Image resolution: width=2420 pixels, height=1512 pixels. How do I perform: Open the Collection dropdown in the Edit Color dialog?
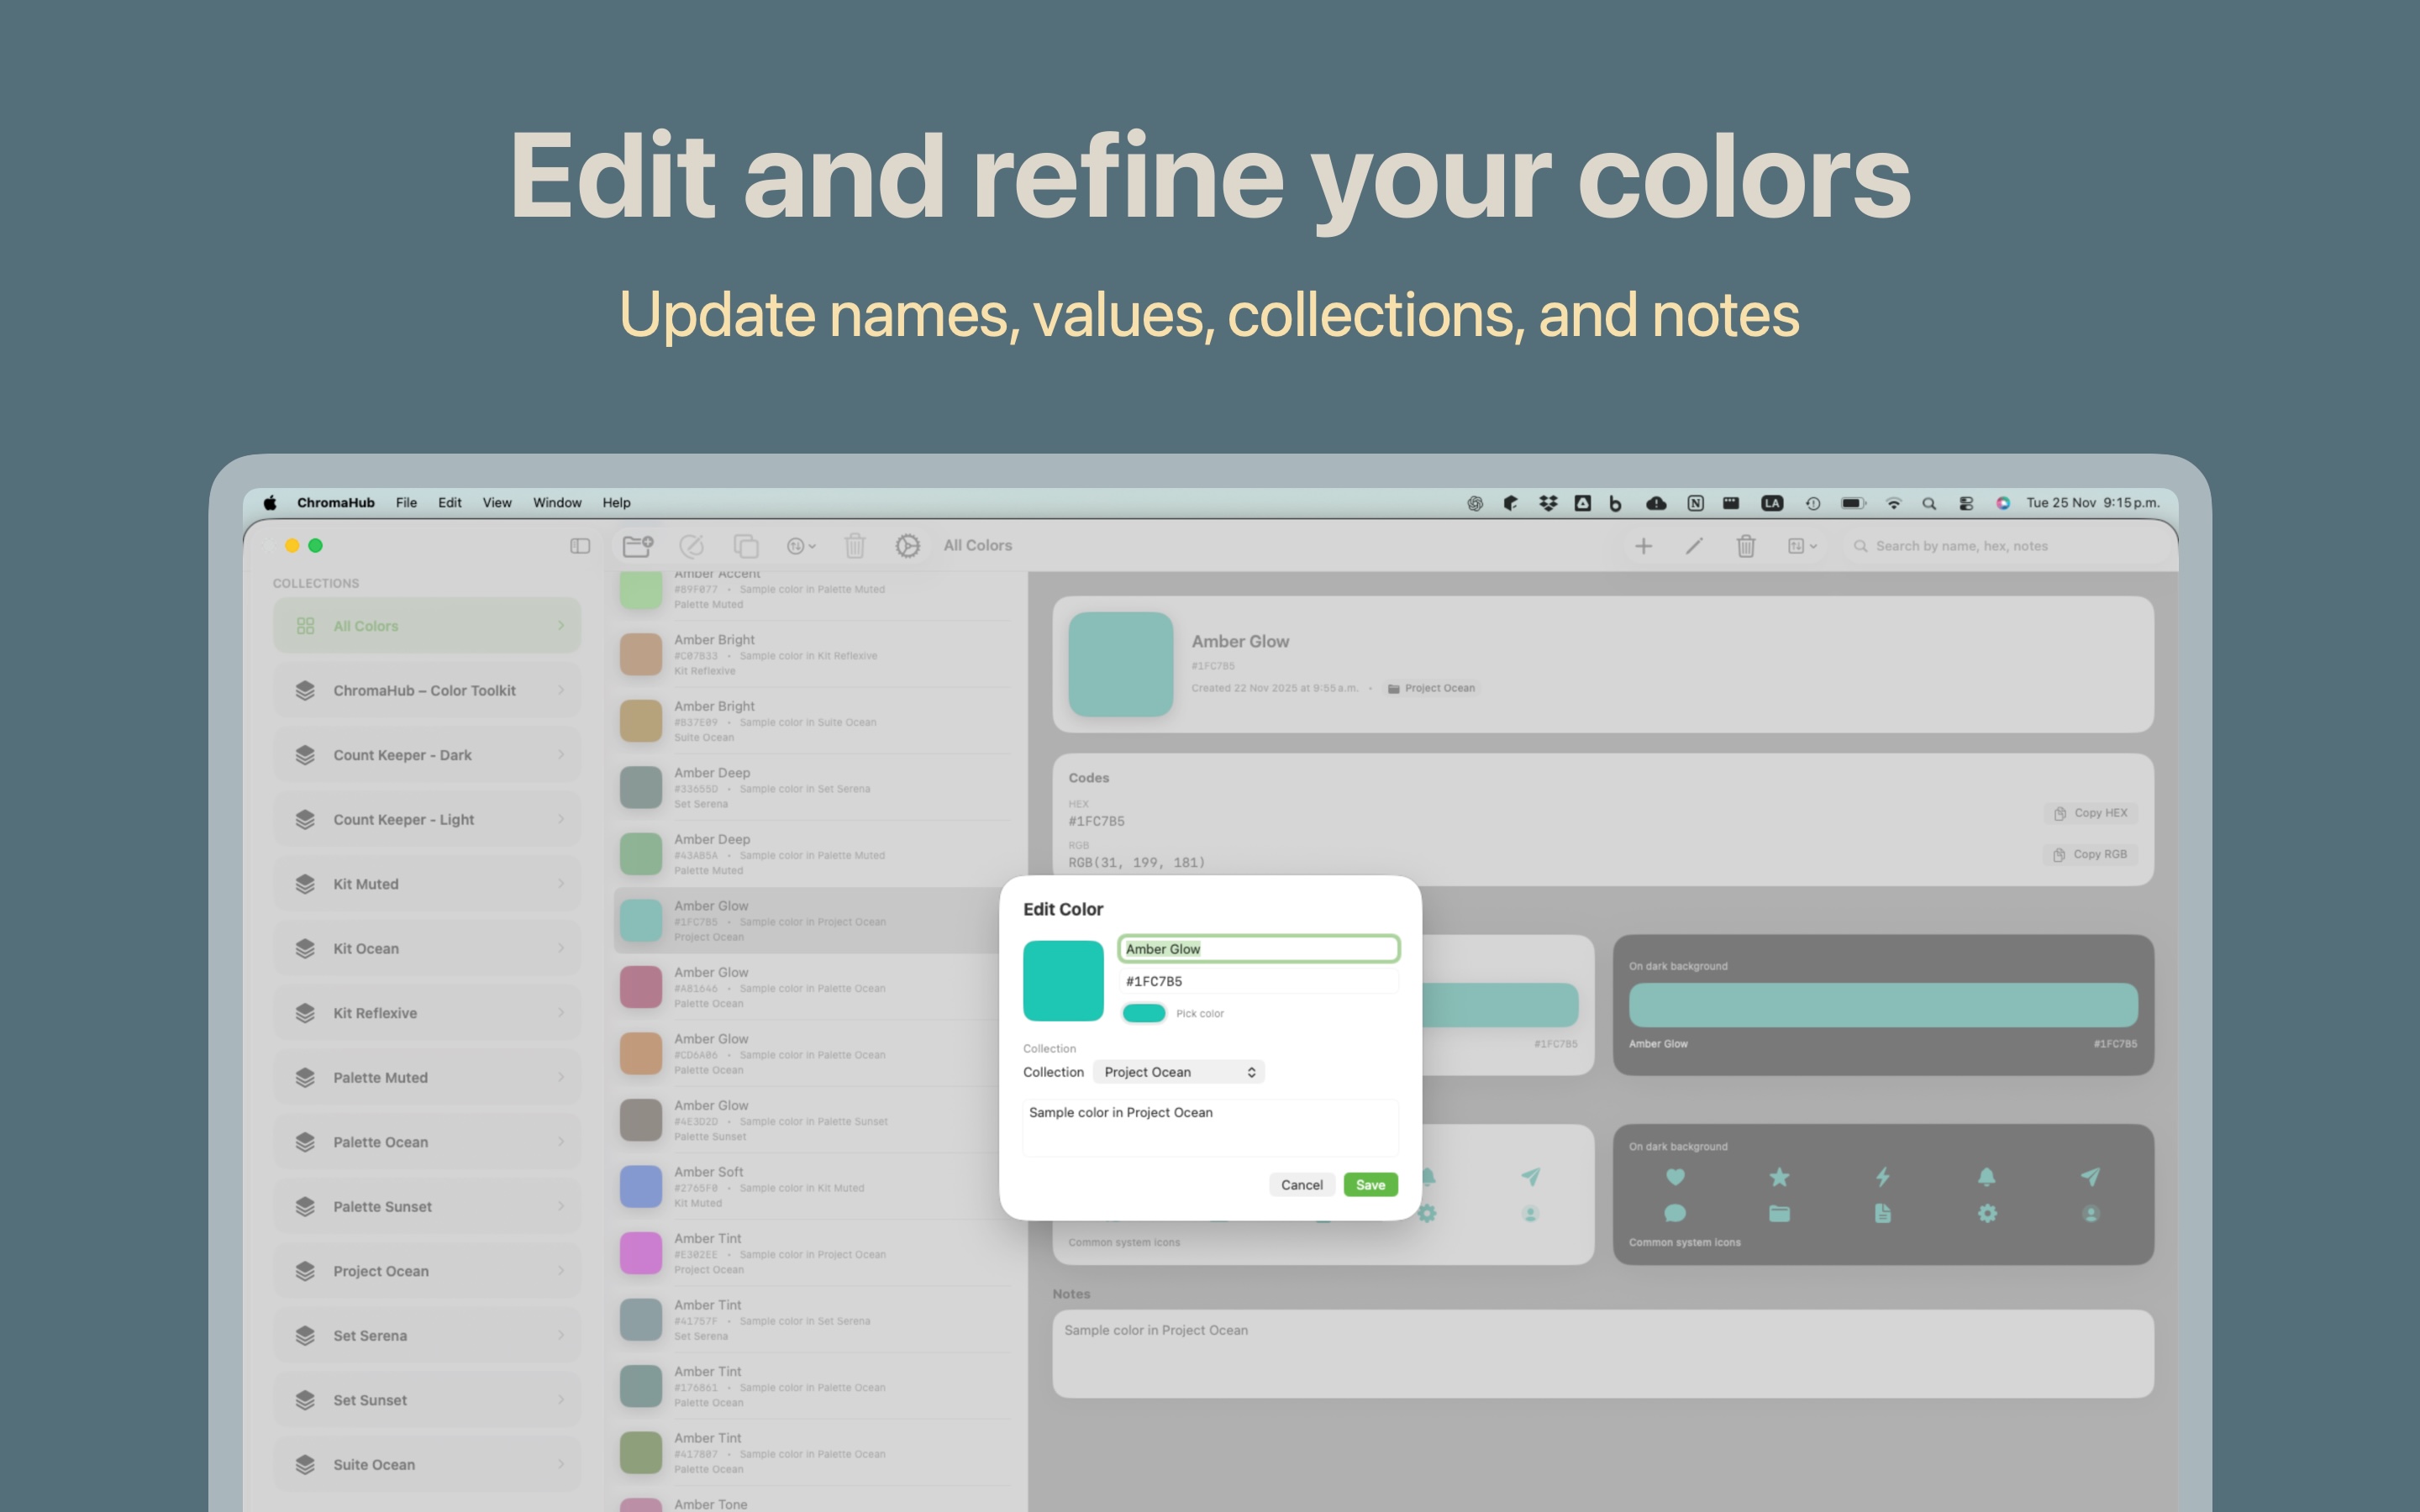pyautogui.click(x=1180, y=1071)
